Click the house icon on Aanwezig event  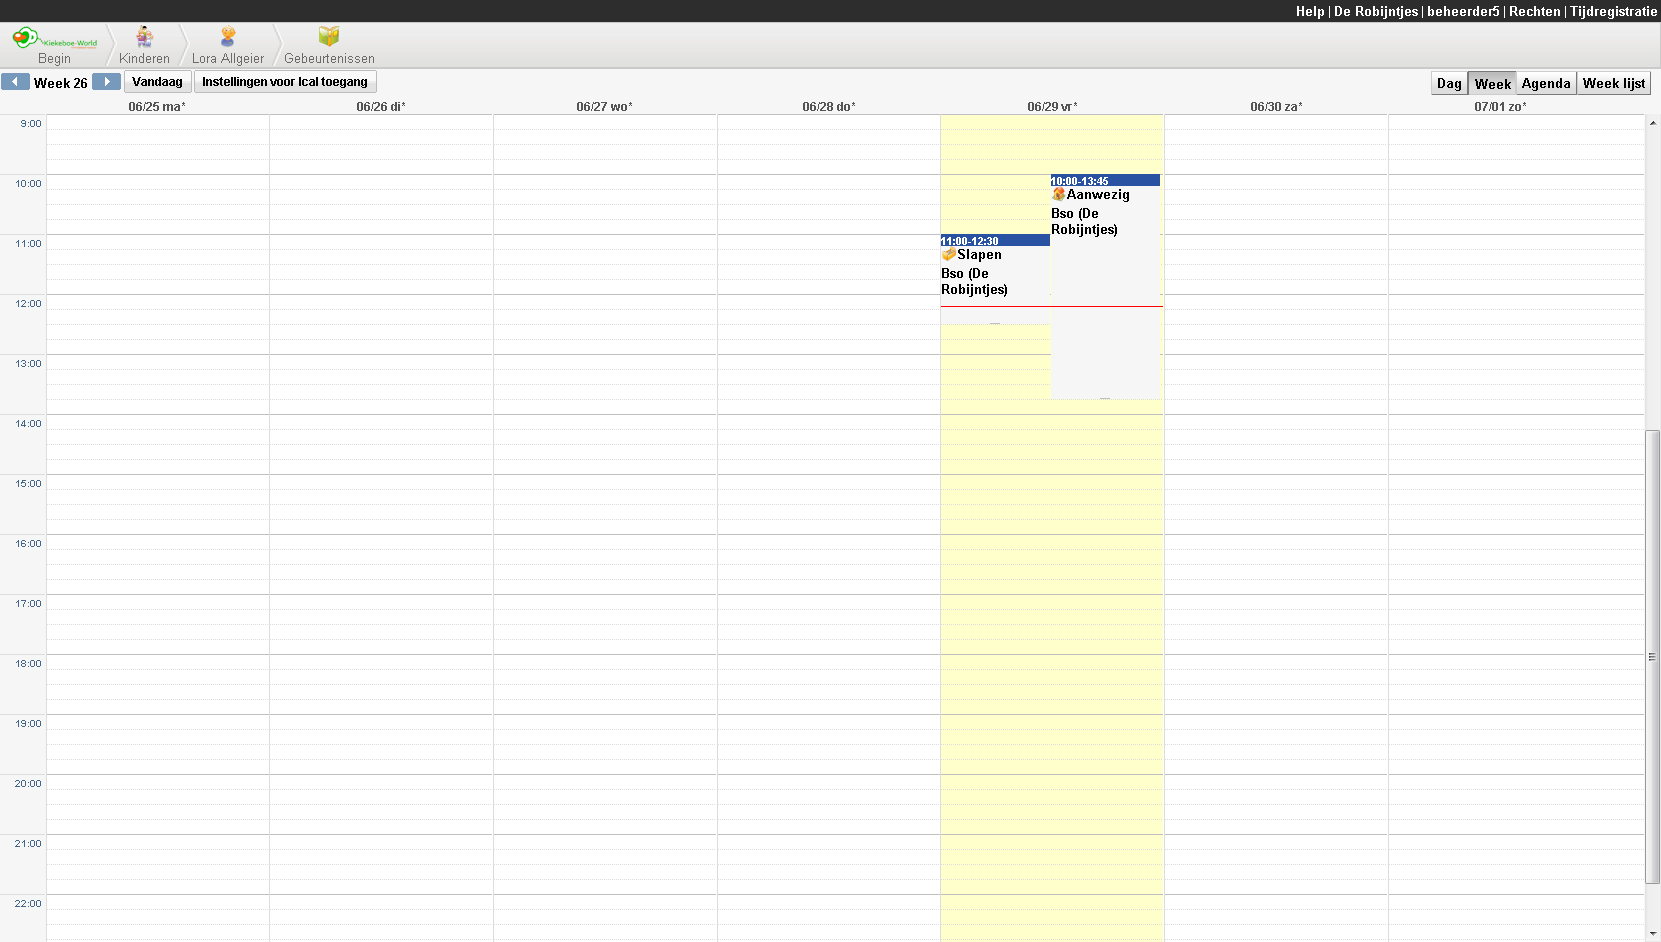tap(1058, 195)
